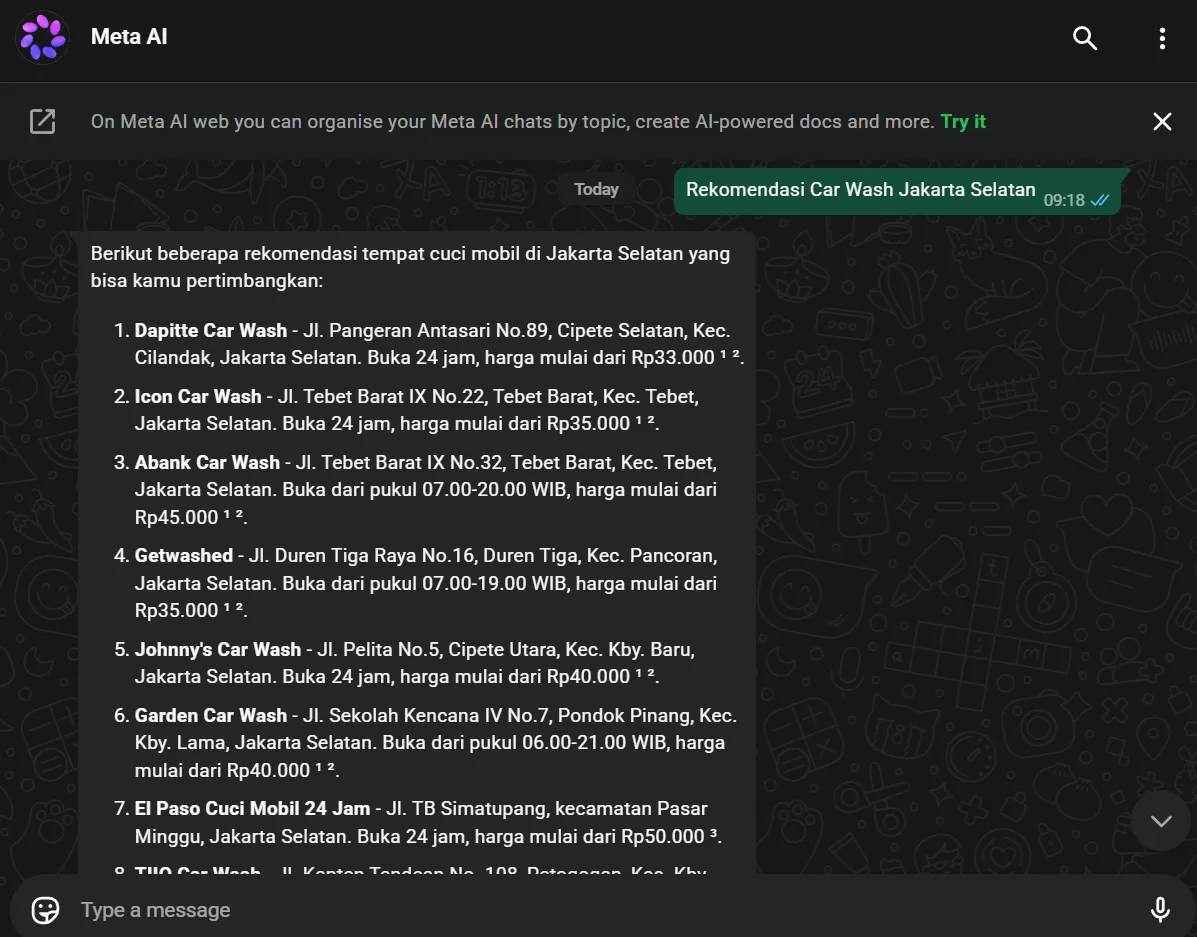Open the three-dot chat menu
The width and height of the screenshot is (1197, 937).
[1162, 38]
